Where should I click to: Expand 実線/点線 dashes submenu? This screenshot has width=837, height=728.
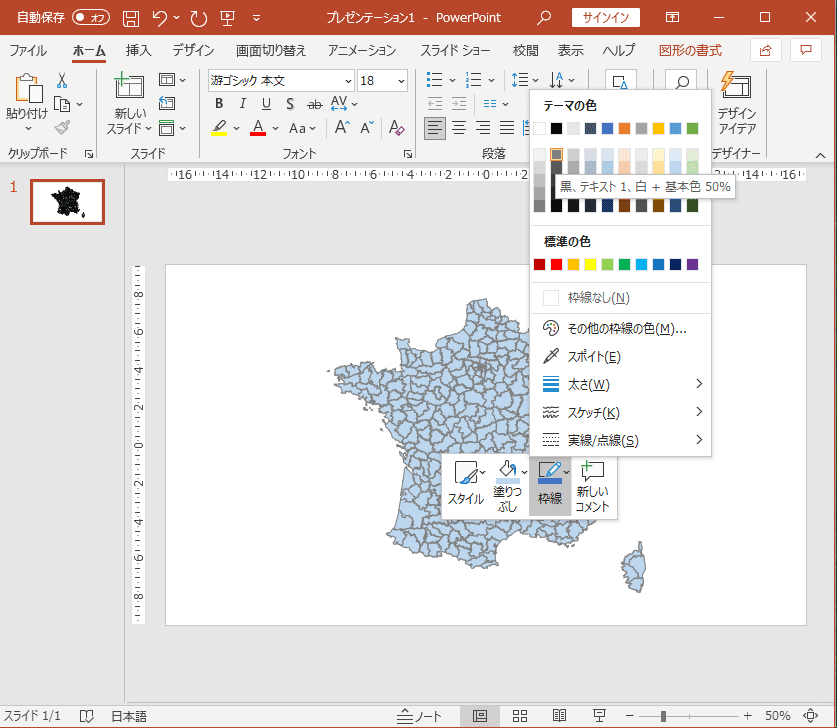pyautogui.click(x=620, y=440)
